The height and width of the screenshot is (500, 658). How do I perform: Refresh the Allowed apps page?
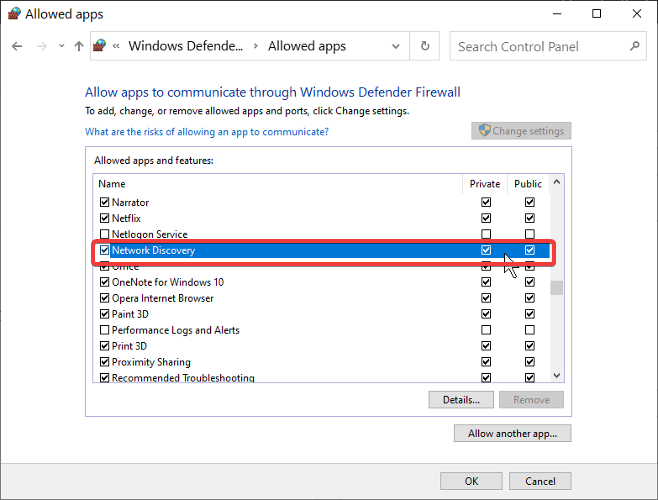(425, 46)
